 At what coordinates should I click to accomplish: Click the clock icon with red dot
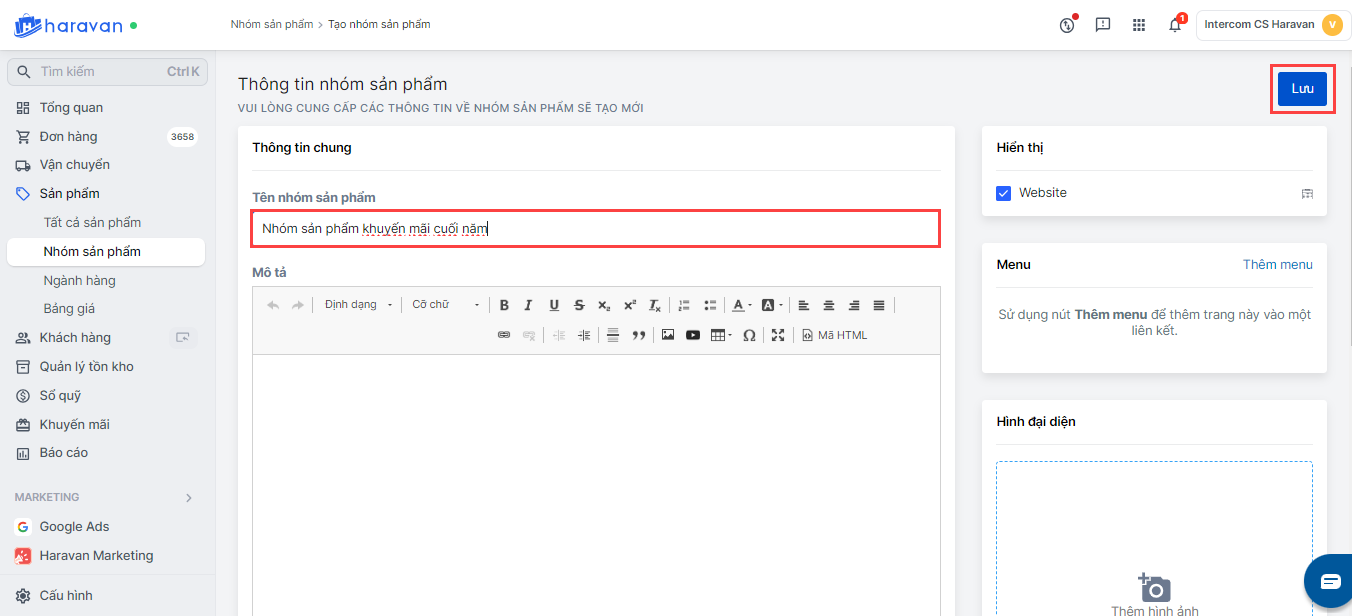[x=1067, y=25]
